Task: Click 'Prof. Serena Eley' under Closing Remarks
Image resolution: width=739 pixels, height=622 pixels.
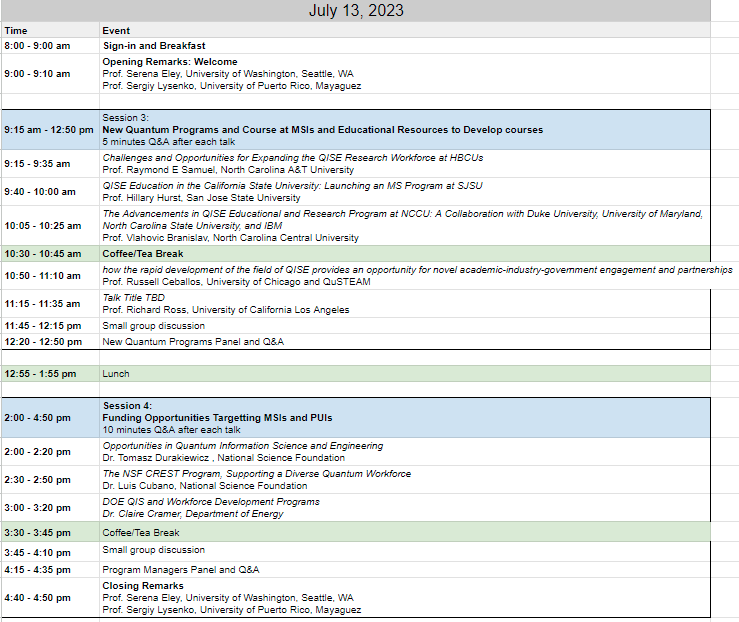Action: coord(228,597)
